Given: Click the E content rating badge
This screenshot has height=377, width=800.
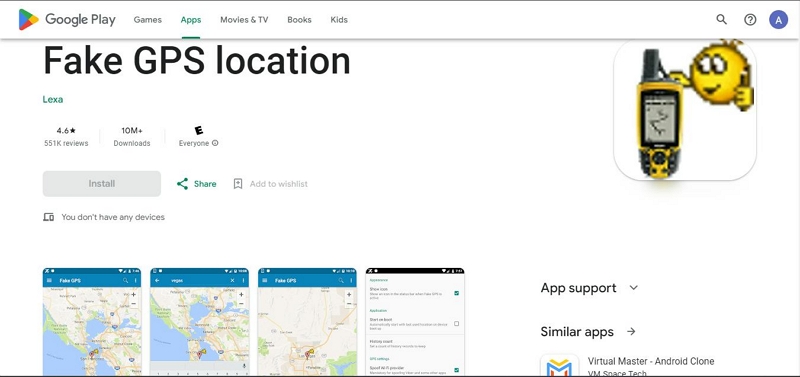Looking at the screenshot, I should point(199,131).
